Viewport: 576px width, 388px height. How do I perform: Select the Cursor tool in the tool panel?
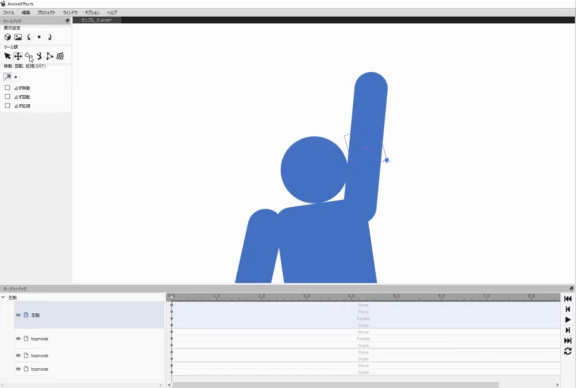click(x=7, y=56)
